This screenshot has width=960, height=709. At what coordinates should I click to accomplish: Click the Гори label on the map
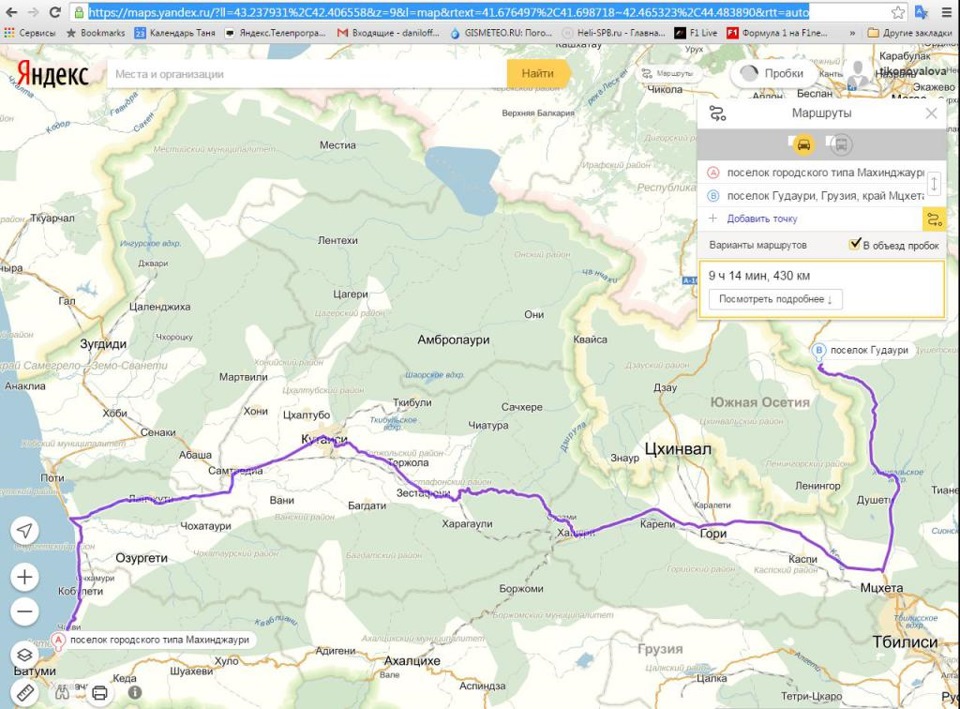[x=713, y=534]
